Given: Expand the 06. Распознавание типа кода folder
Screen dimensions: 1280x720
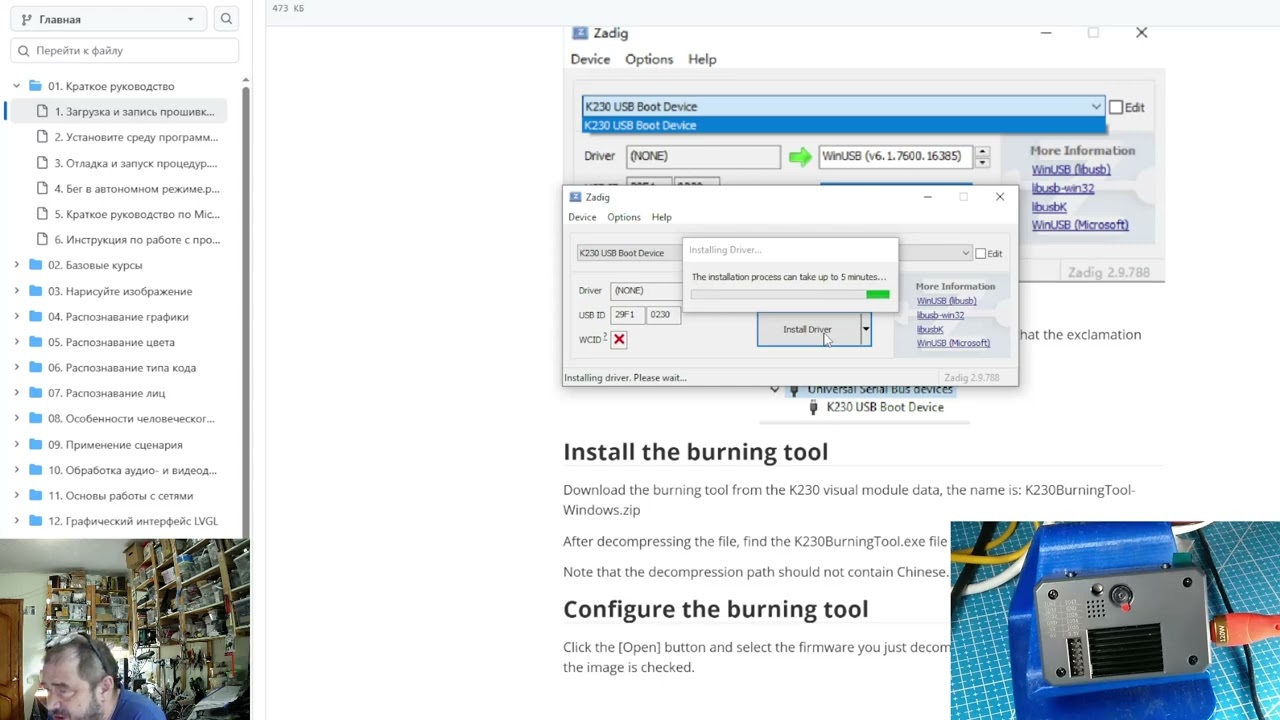Looking at the screenshot, I should 16,367.
